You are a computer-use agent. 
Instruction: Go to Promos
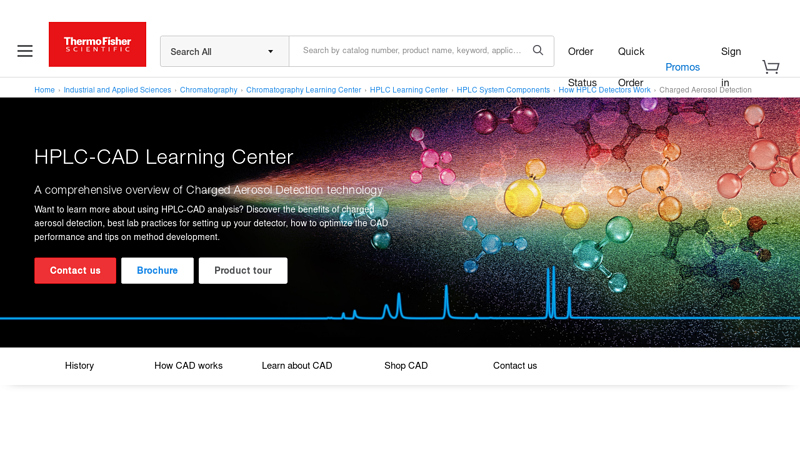[x=682, y=67]
